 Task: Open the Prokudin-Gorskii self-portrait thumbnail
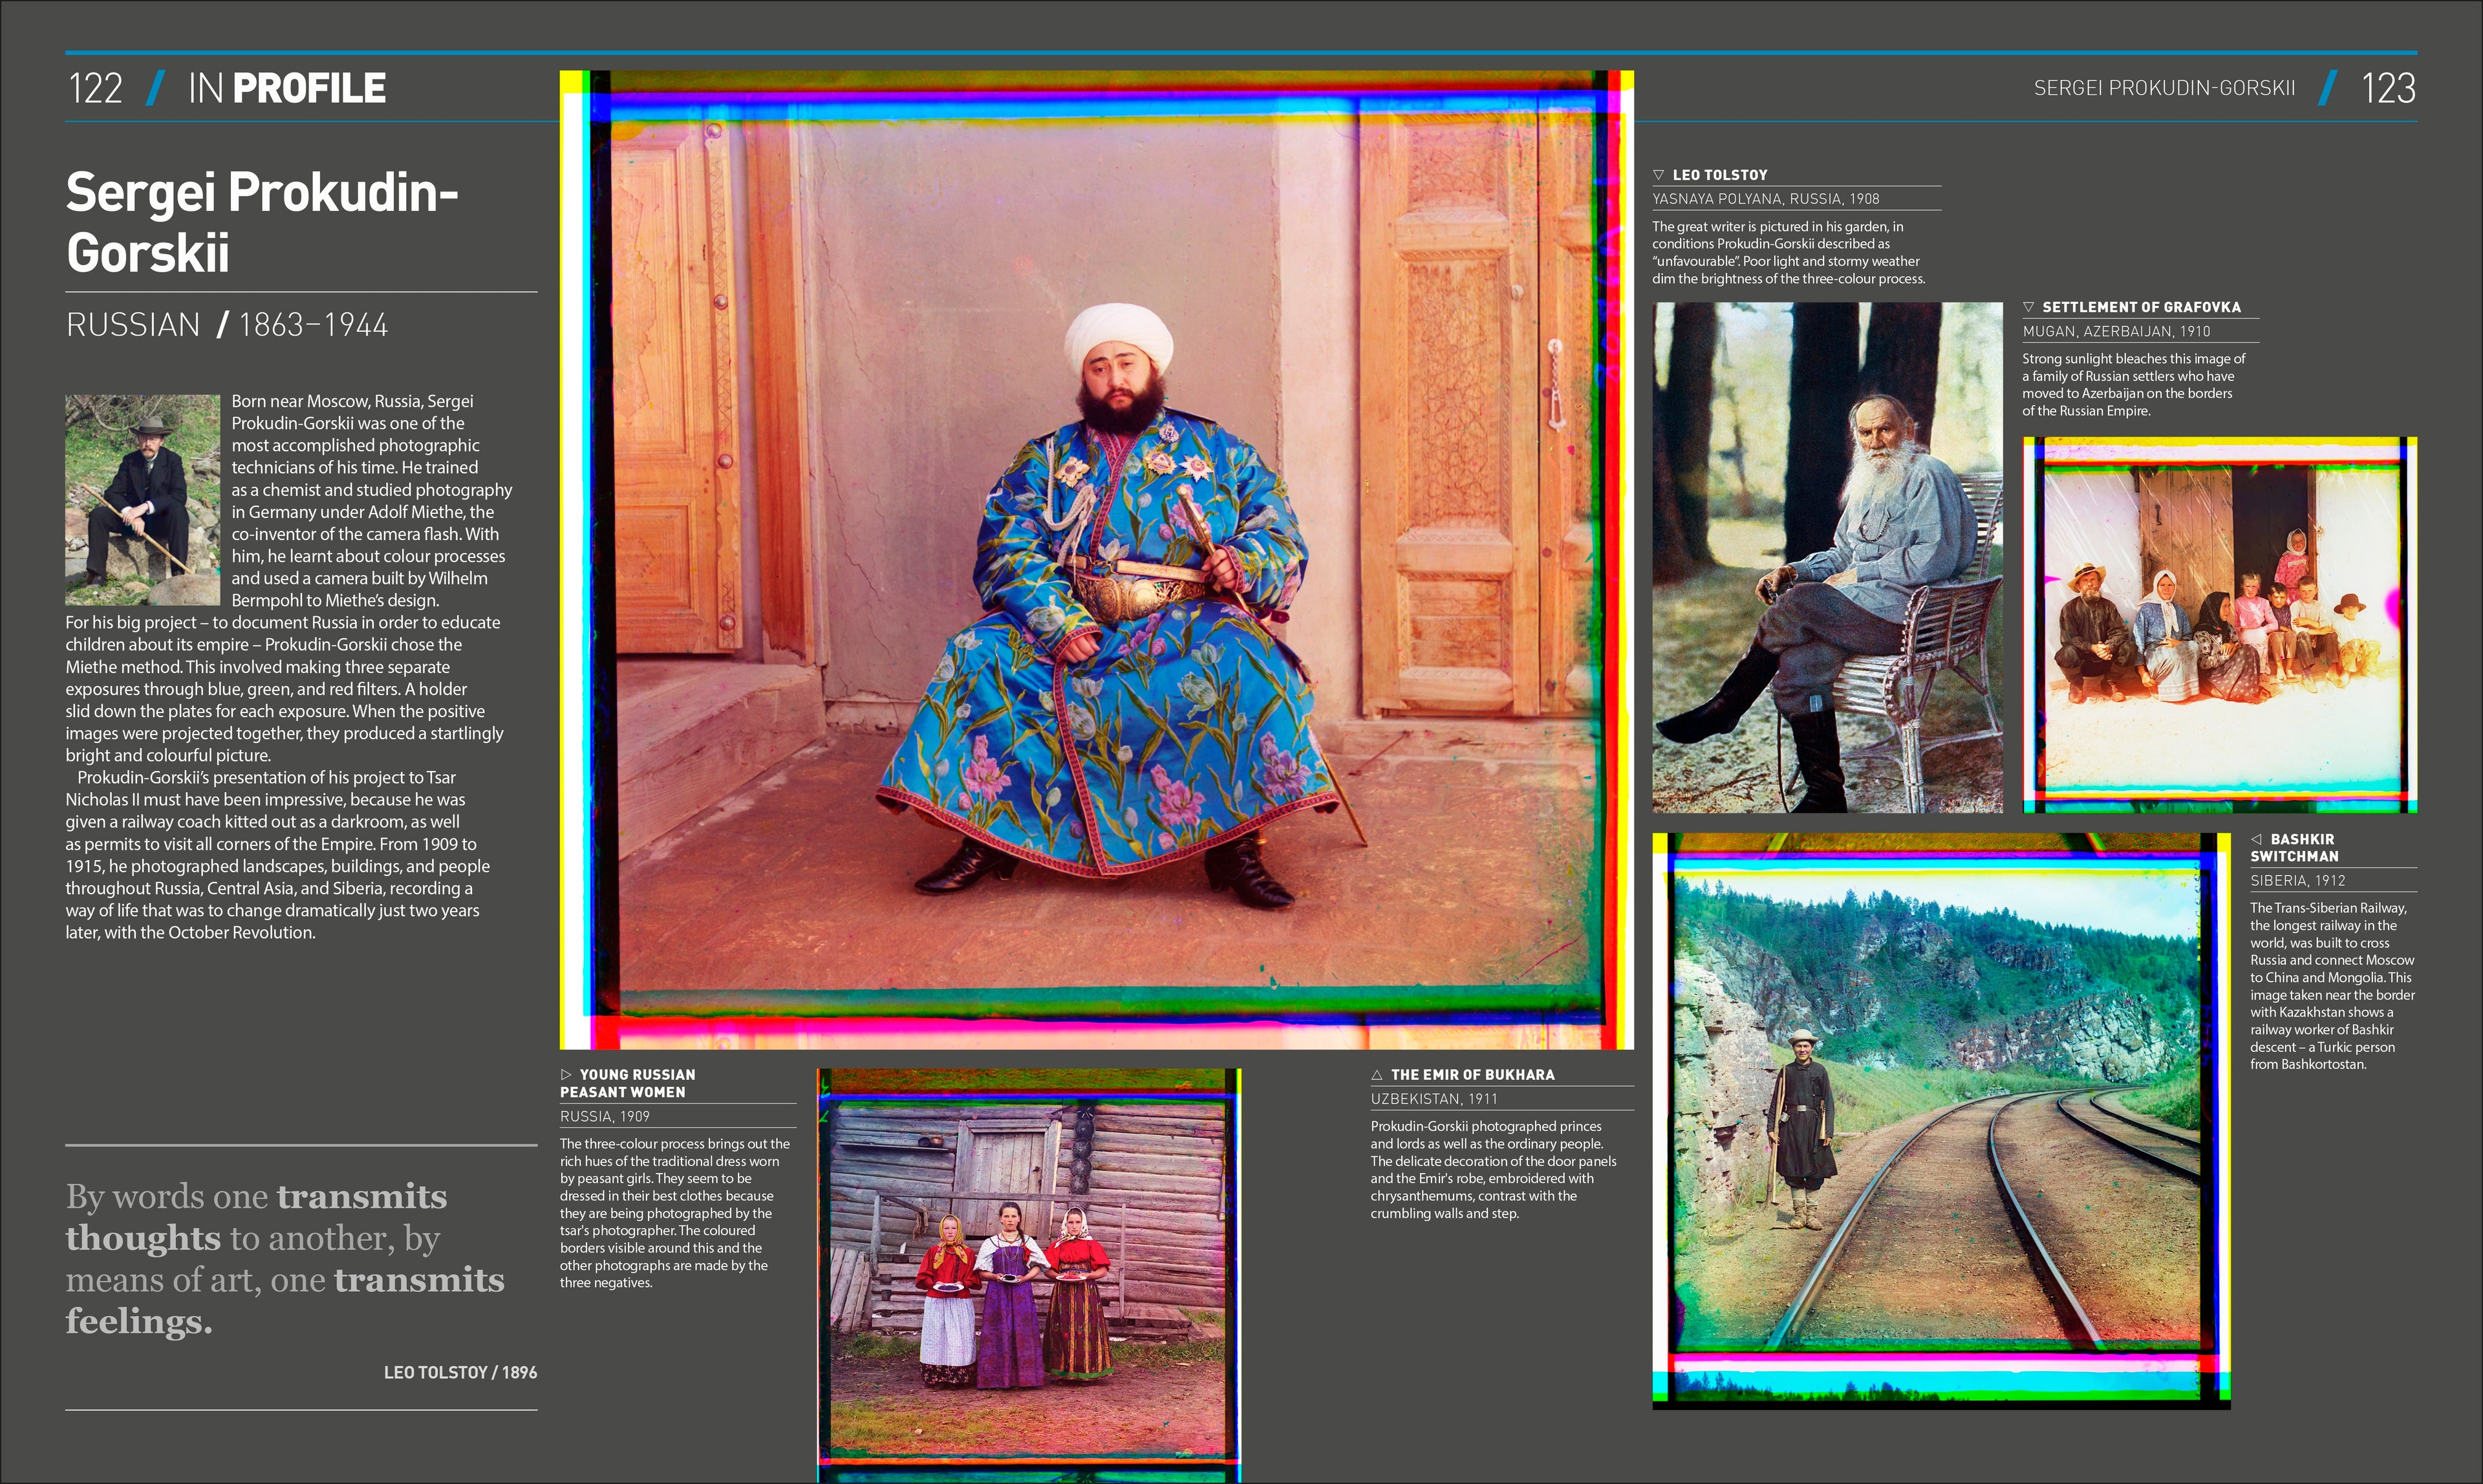click(142, 500)
